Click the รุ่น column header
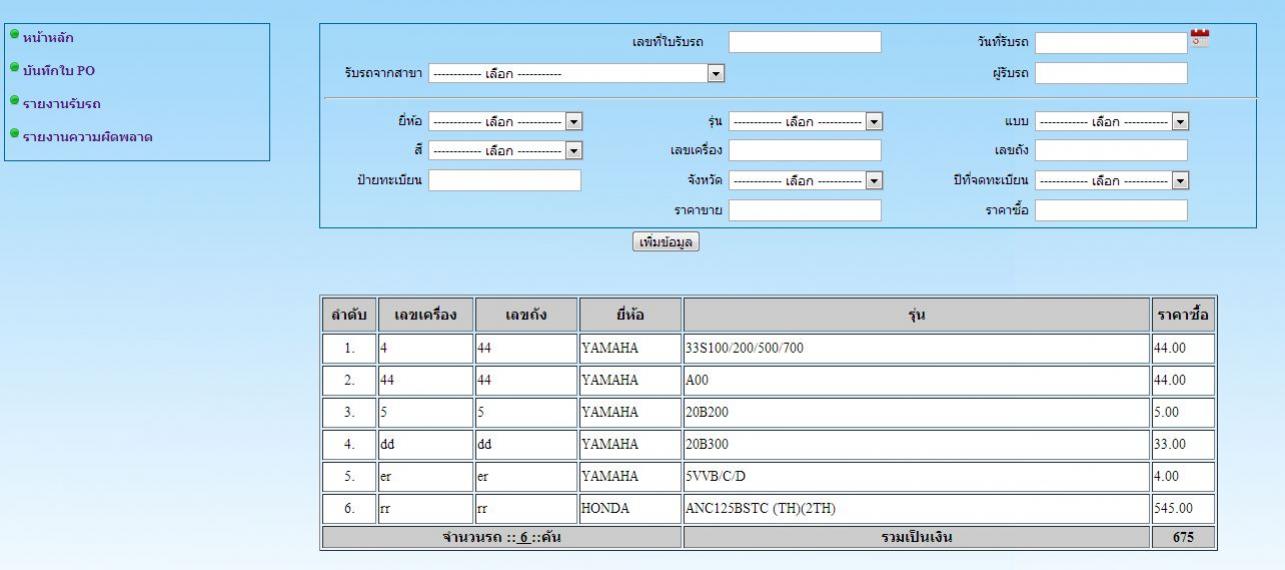 [915, 315]
